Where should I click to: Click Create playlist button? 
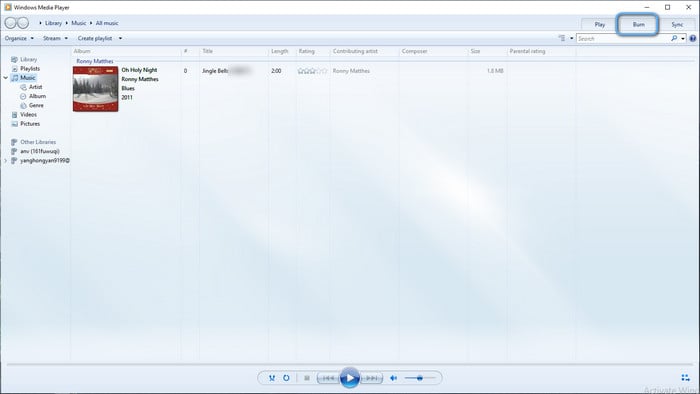(x=95, y=38)
